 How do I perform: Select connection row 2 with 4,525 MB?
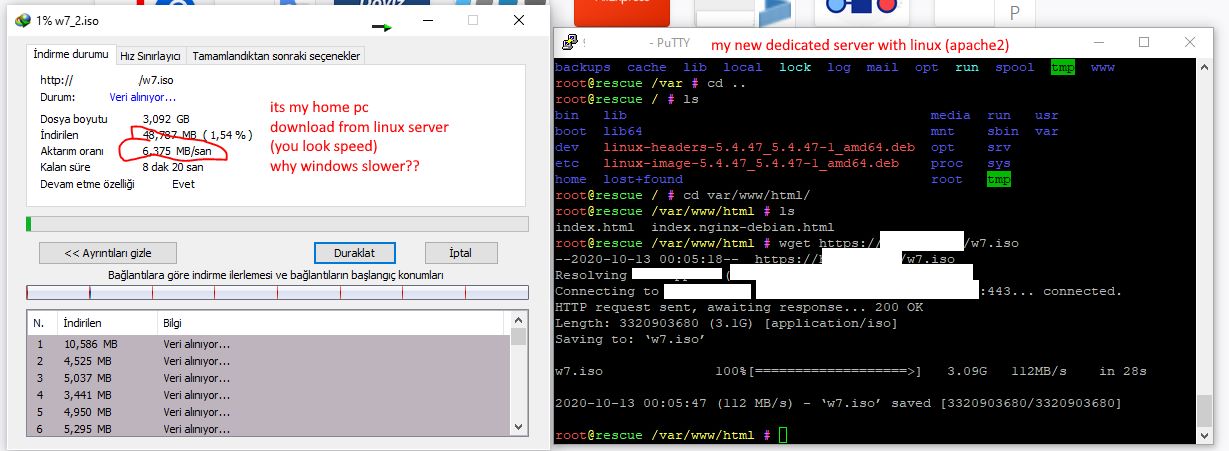[x=269, y=361]
